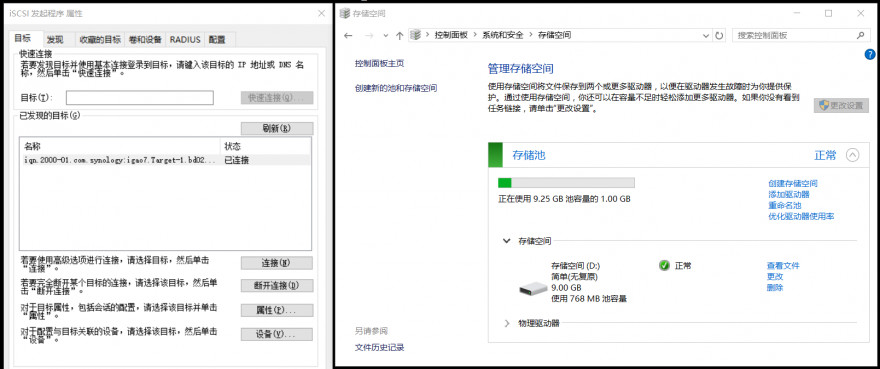Expand the 物理驱动器 section arrow

point(507,323)
